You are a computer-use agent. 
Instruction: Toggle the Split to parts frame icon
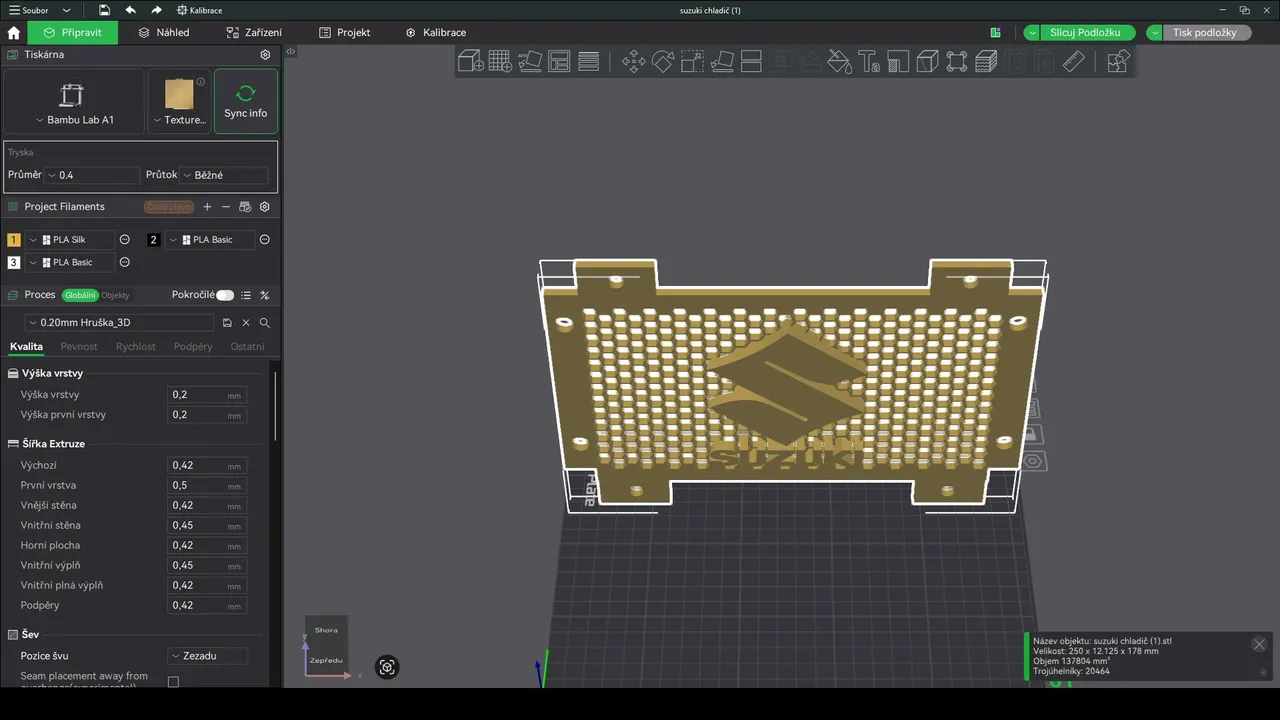point(957,62)
